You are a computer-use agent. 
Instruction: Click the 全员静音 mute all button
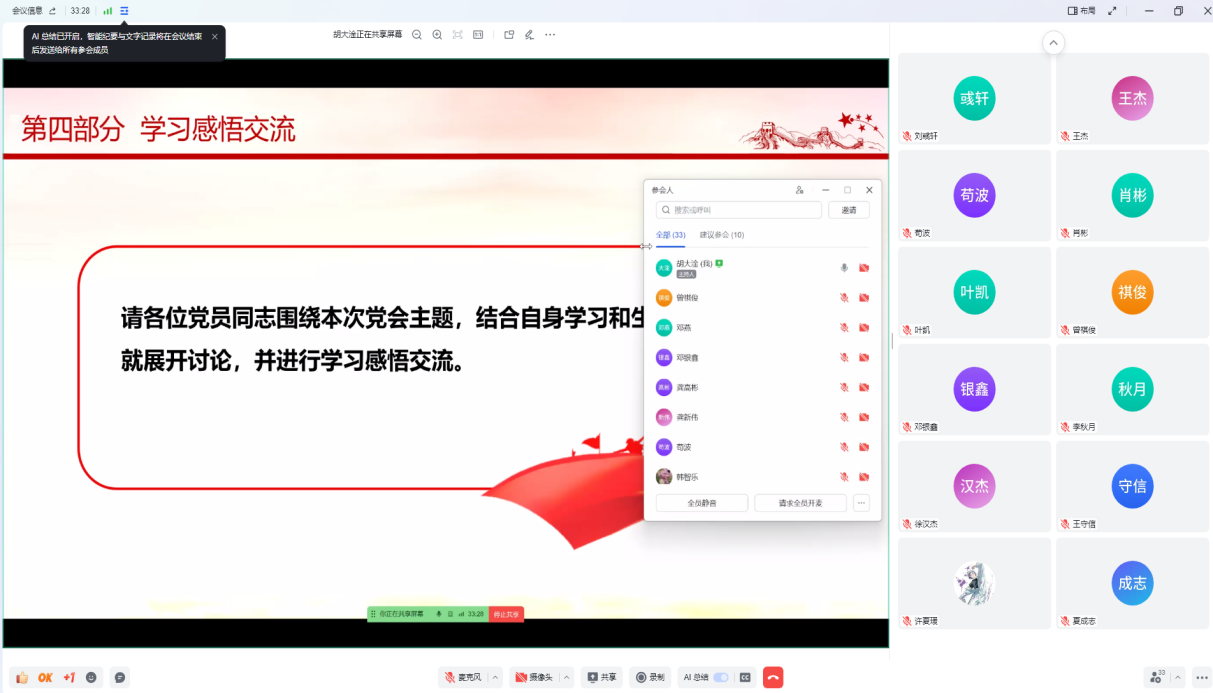(x=701, y=502)
